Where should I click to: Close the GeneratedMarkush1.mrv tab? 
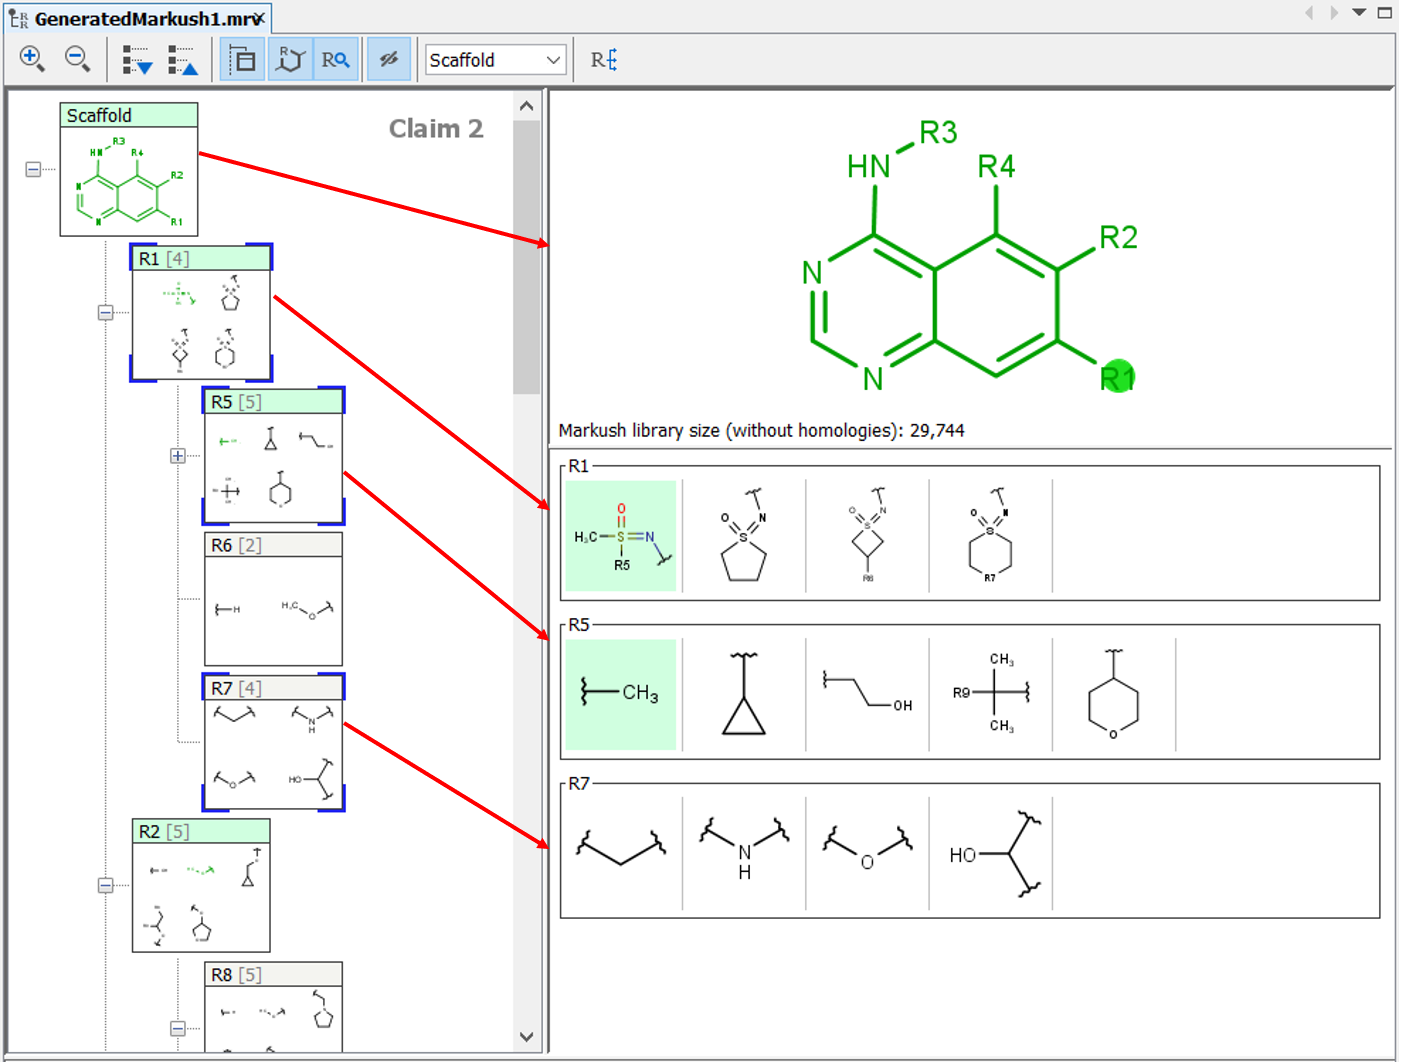(259, 19)
